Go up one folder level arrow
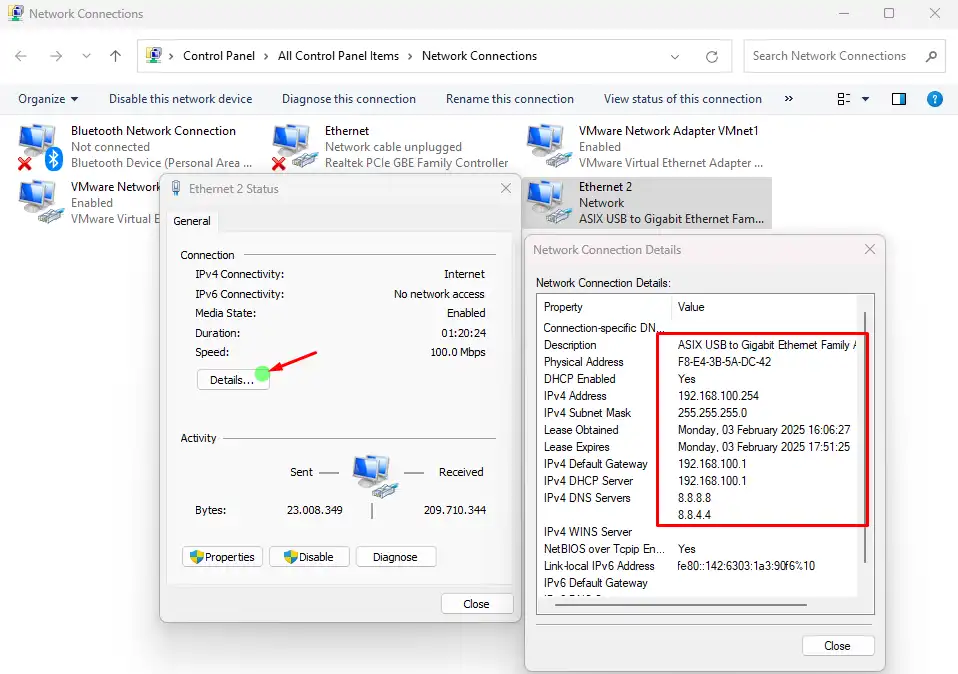The image size is (958, 674). (x=115, y=56)
